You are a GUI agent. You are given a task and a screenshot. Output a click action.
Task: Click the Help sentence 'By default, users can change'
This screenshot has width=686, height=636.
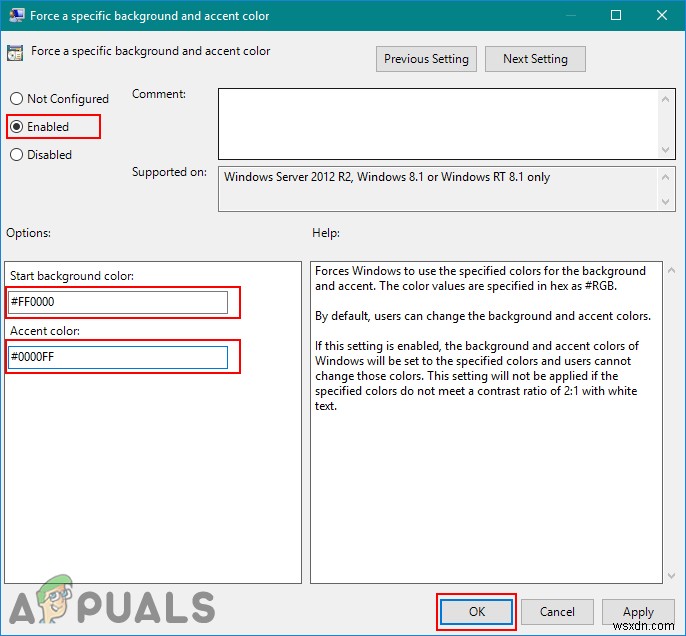coord(483,316)
